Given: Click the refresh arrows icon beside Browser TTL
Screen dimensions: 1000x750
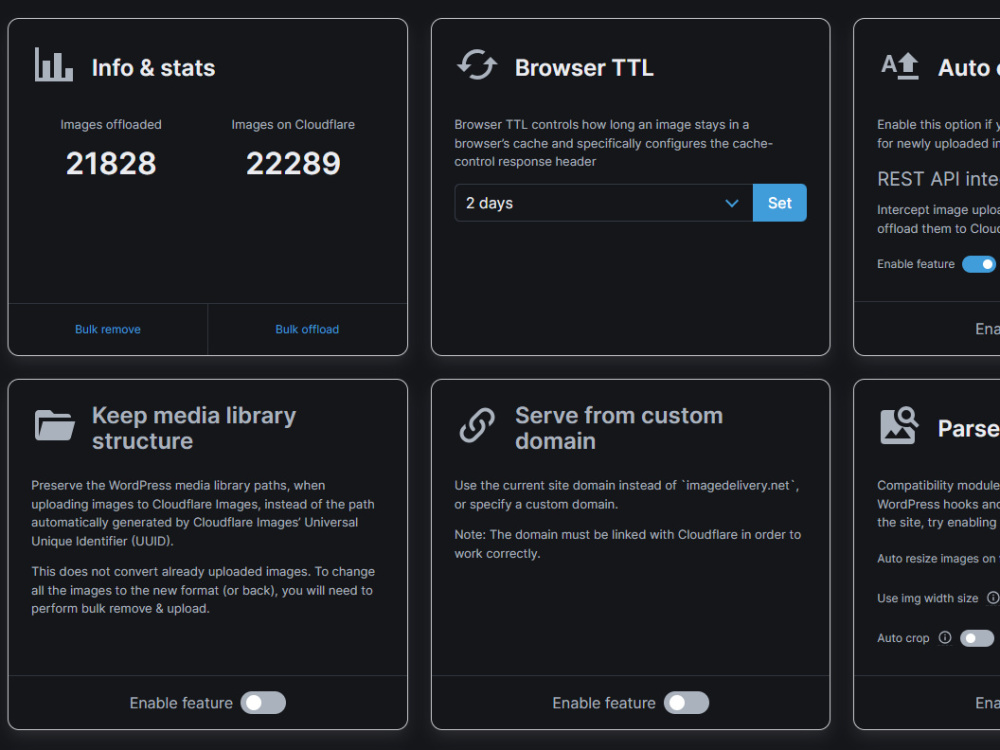Looking at the screenshot, I should coord(477,64).
